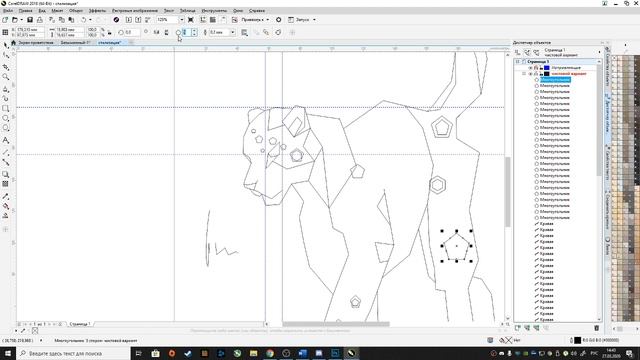Click the Wrap text icon in property bar
The height and width of the screenshot is (360, 640).
(244, 32)
